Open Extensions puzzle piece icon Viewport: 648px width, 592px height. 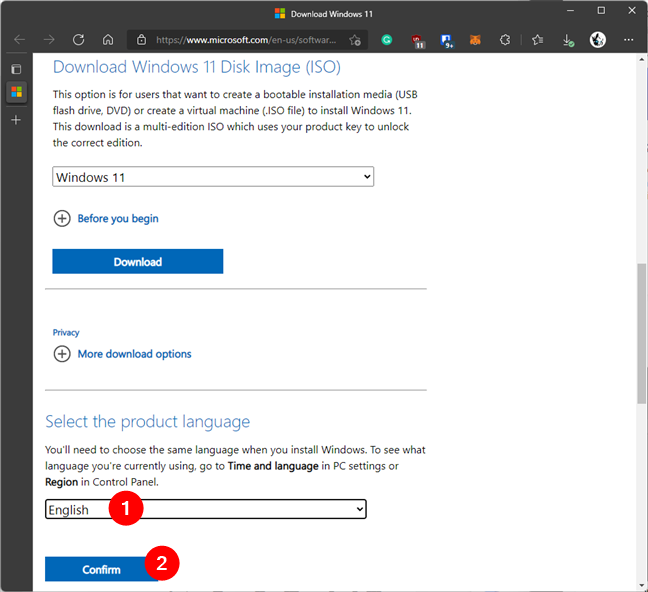505,40
